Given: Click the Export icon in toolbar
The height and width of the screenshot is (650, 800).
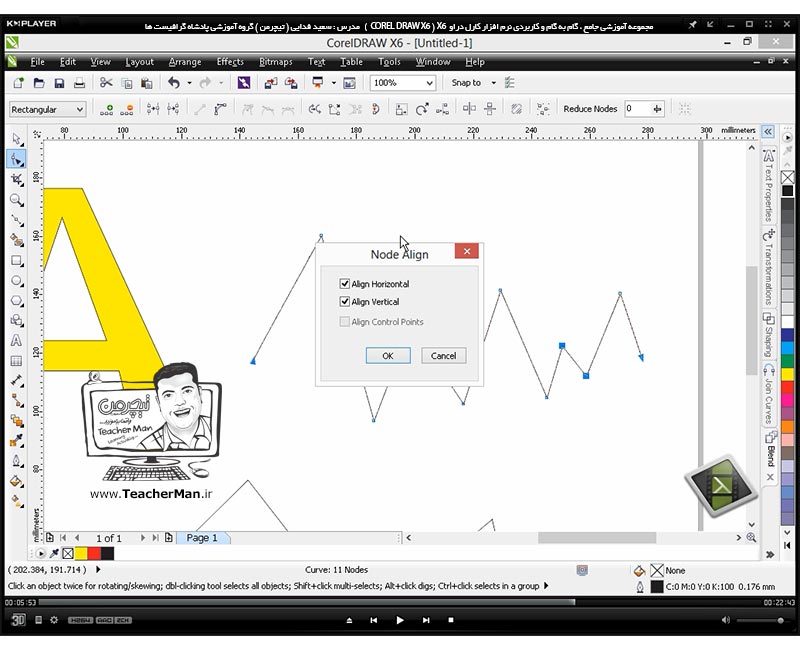Looking at the screenshot, I should pyautogui.click(x=291, y=83).
